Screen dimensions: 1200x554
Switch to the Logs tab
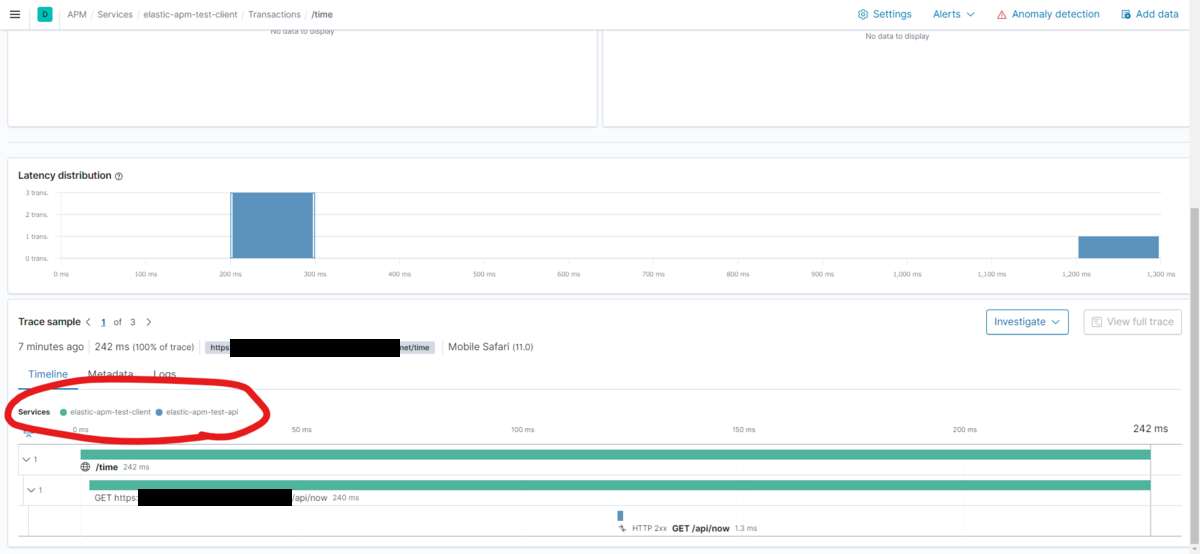coord(165,374)
